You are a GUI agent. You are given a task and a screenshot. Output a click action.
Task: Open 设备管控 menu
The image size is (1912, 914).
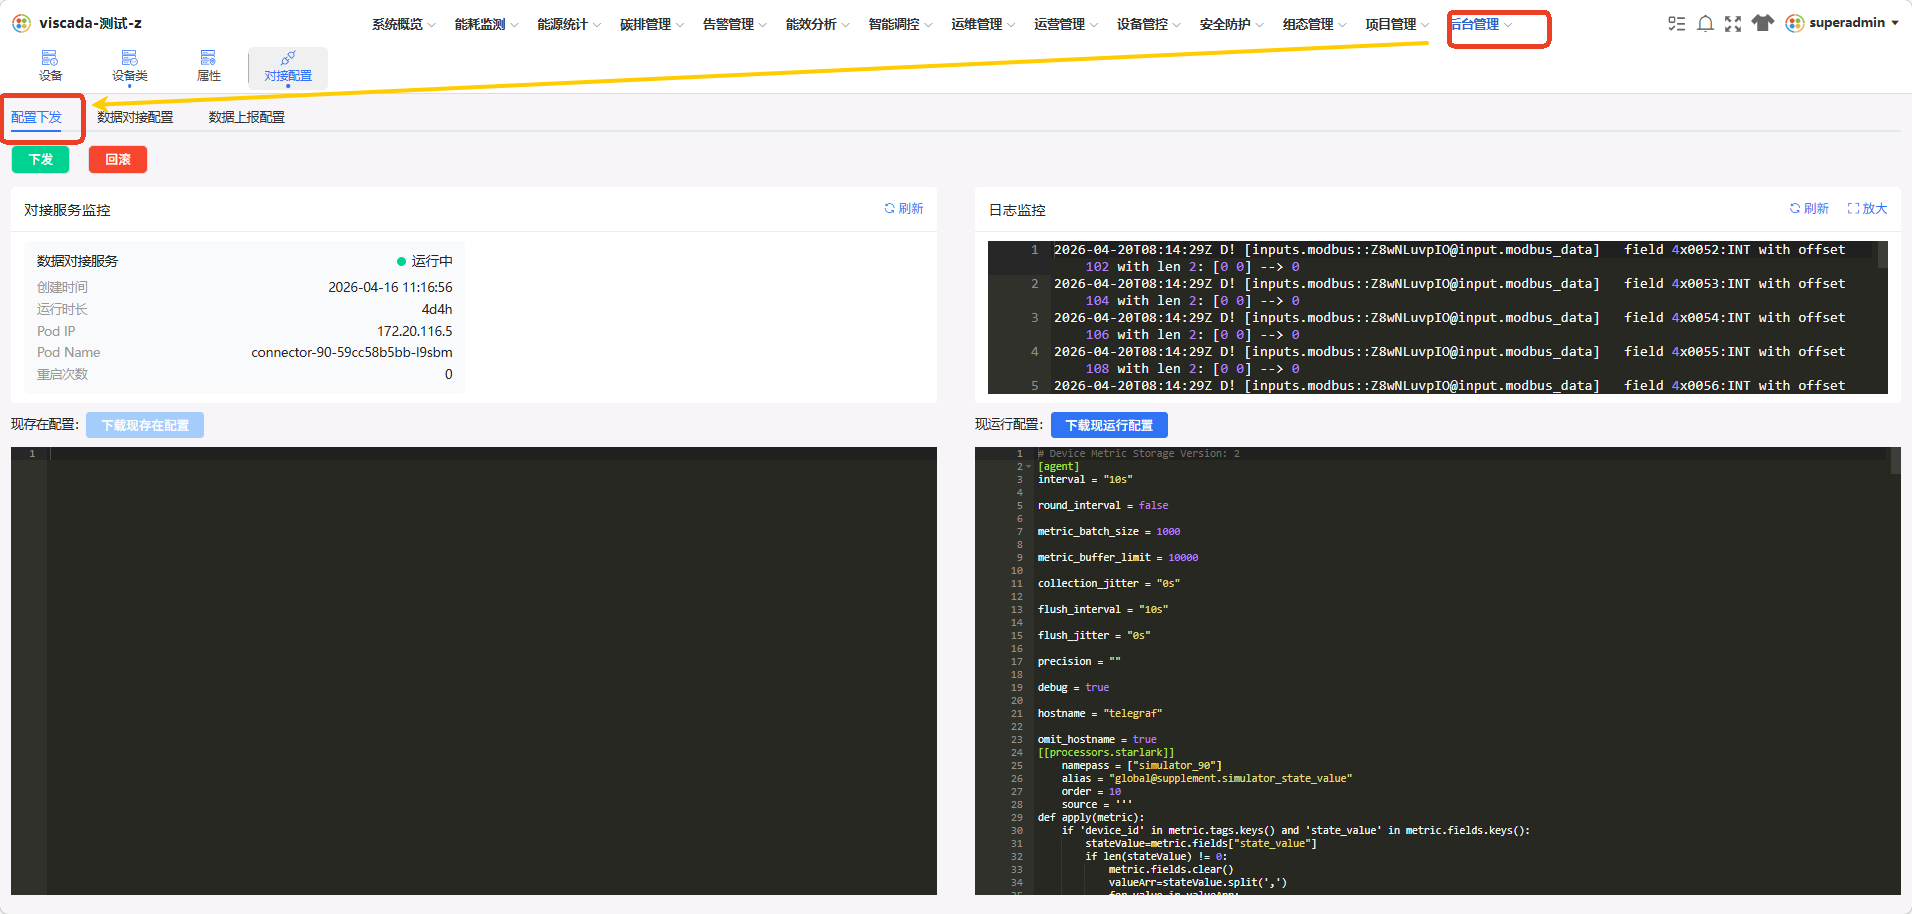[x=1149, y=24]
